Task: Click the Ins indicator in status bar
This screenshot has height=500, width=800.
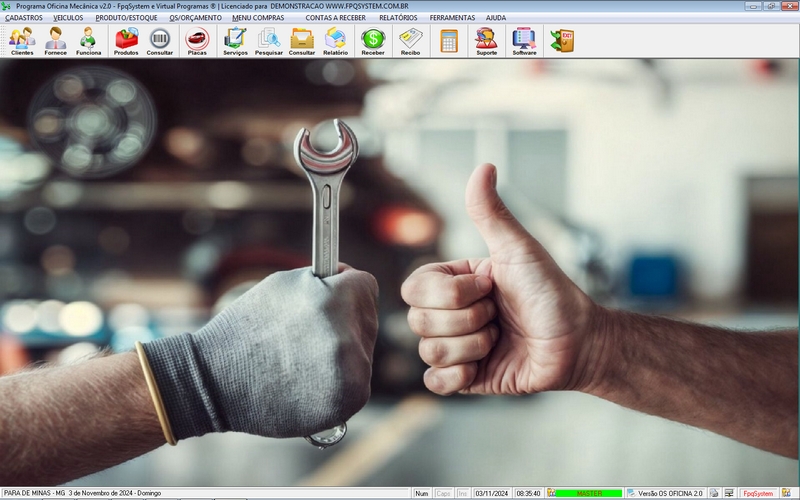Action: coord(462,493)
